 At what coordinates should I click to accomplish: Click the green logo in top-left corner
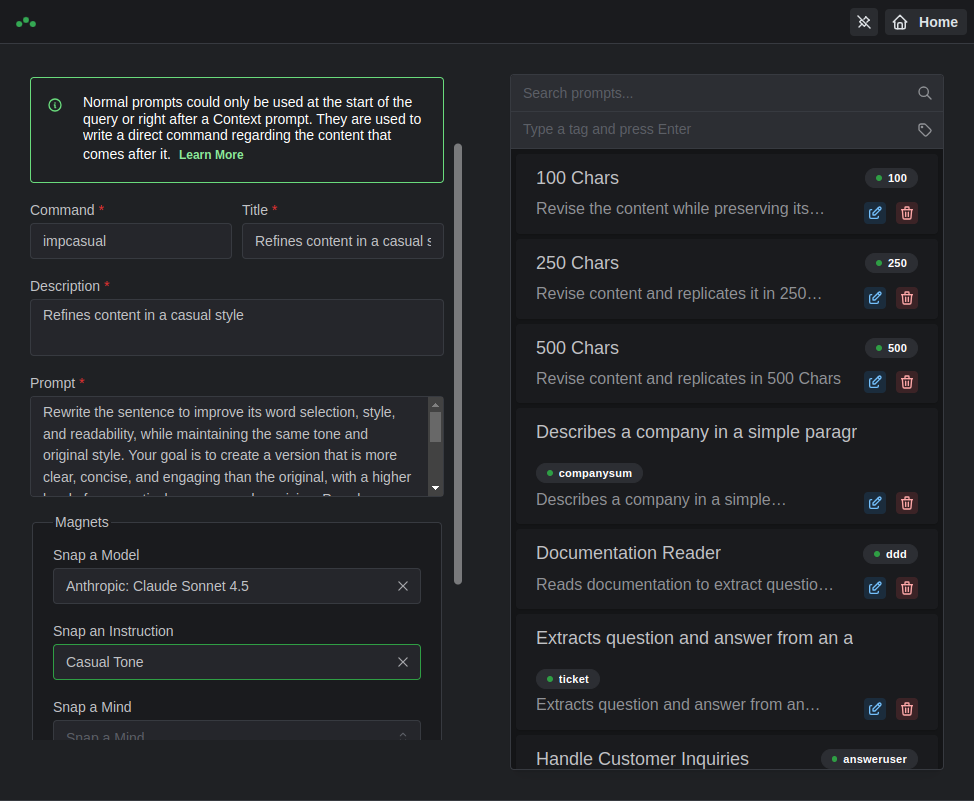[x=26, y=22]
